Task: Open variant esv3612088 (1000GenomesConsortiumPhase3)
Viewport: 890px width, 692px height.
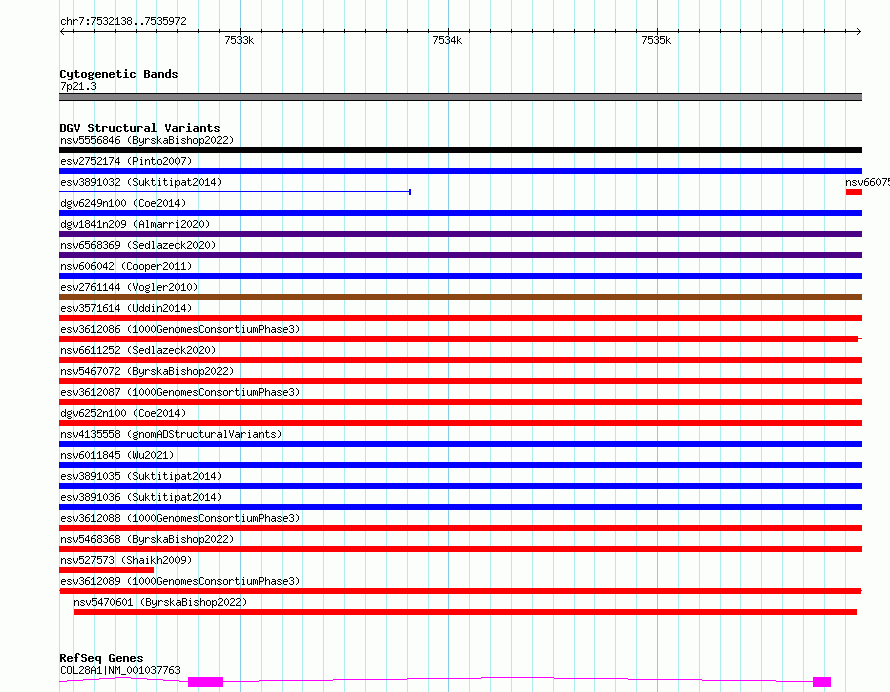Action: click(180, 518)
